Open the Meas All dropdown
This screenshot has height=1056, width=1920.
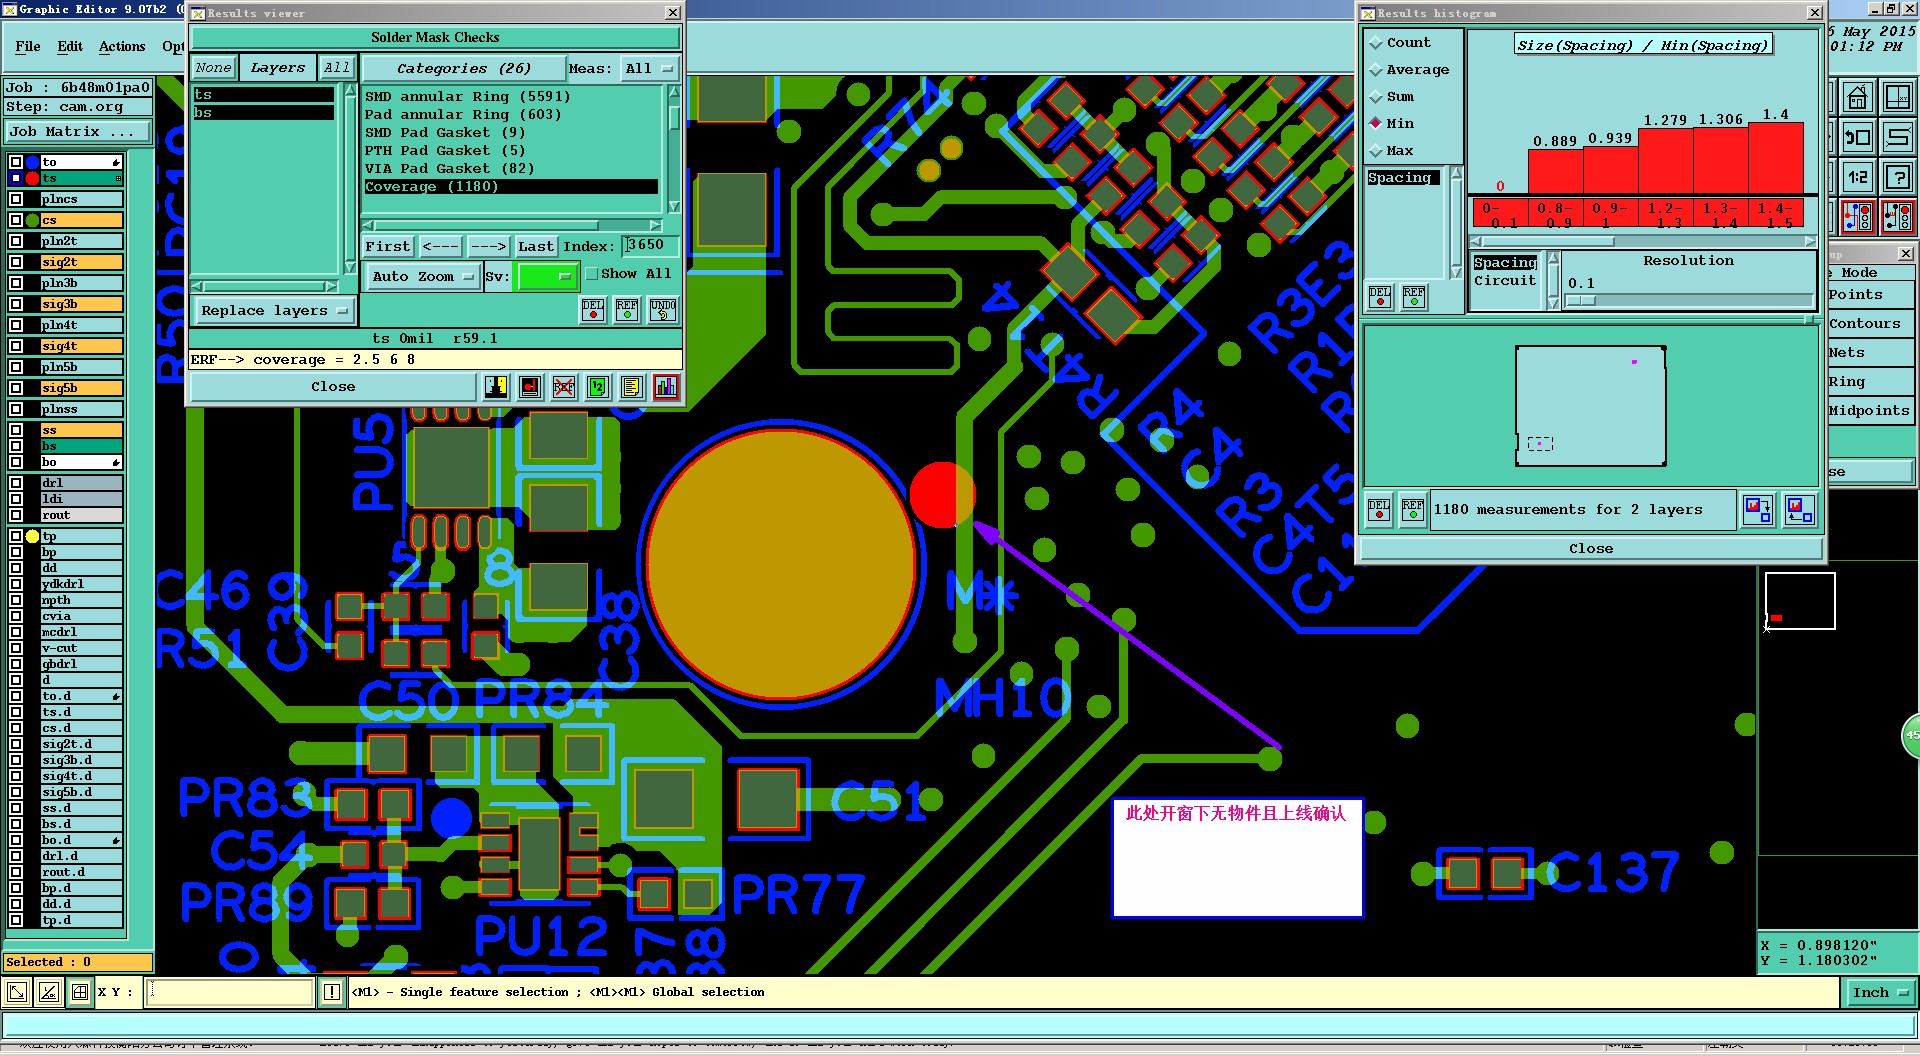tap(650, 68)
